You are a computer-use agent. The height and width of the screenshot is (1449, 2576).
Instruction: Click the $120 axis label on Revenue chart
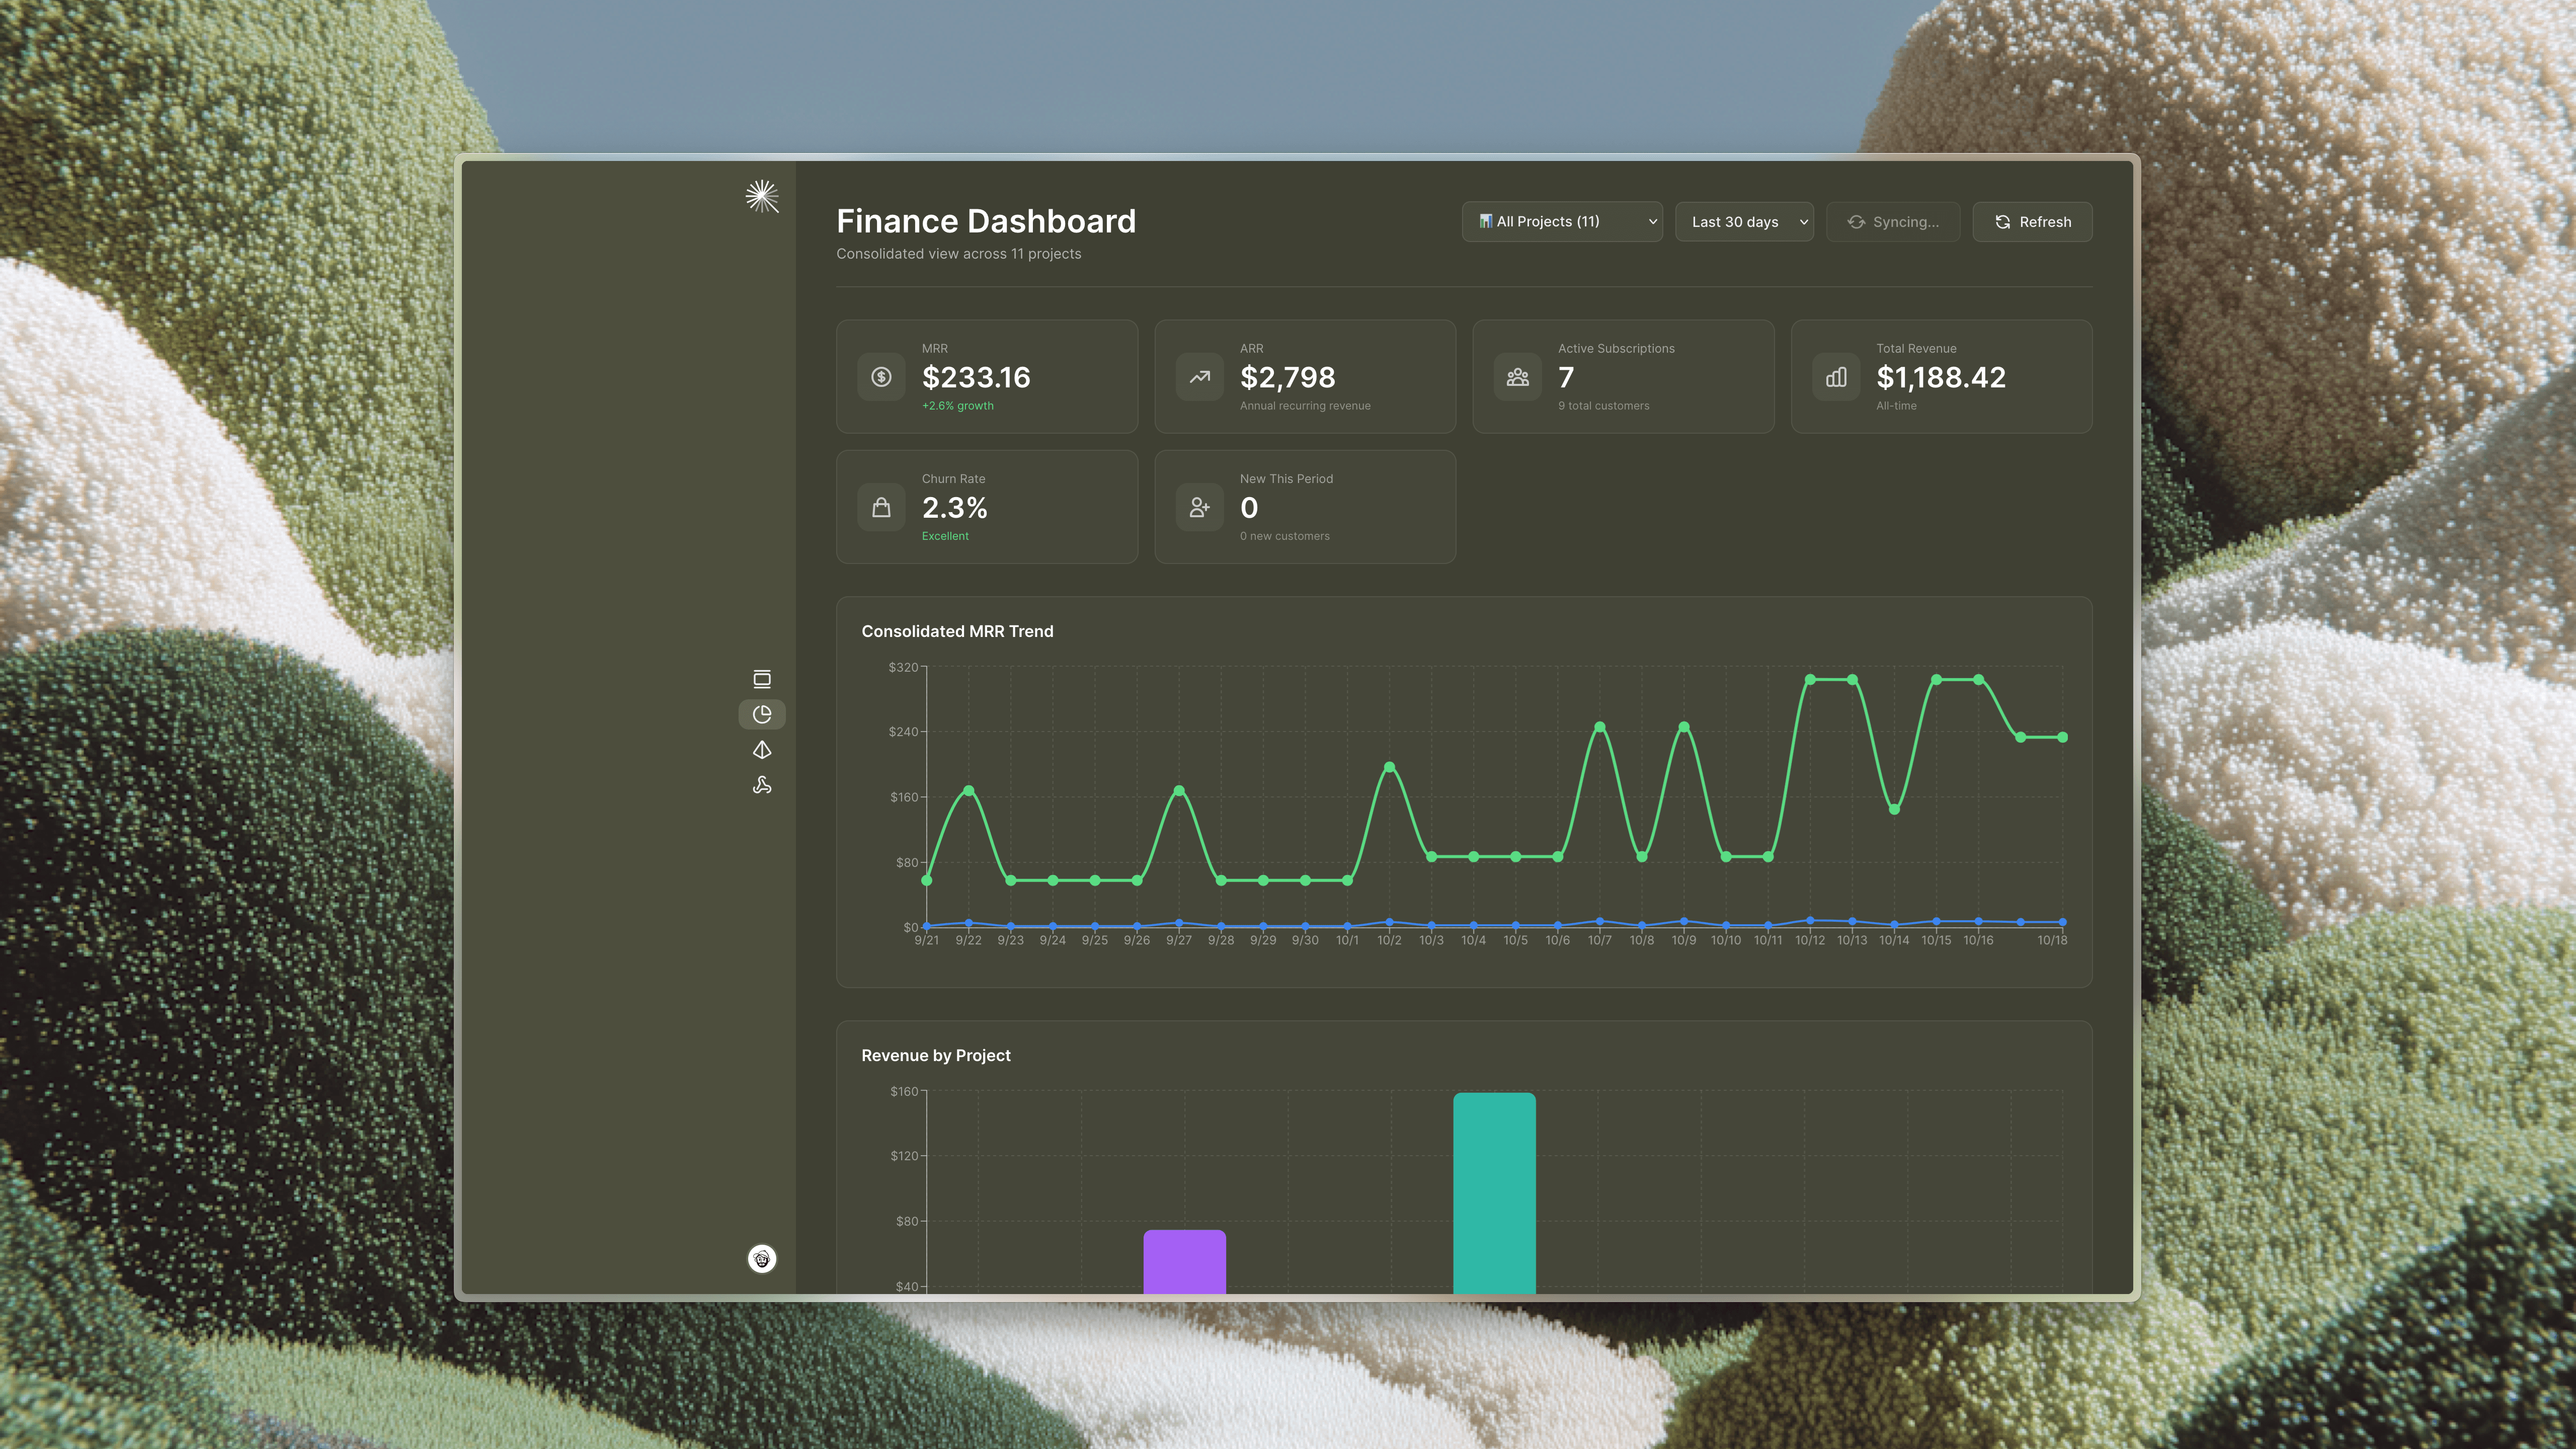[904, 1155]
